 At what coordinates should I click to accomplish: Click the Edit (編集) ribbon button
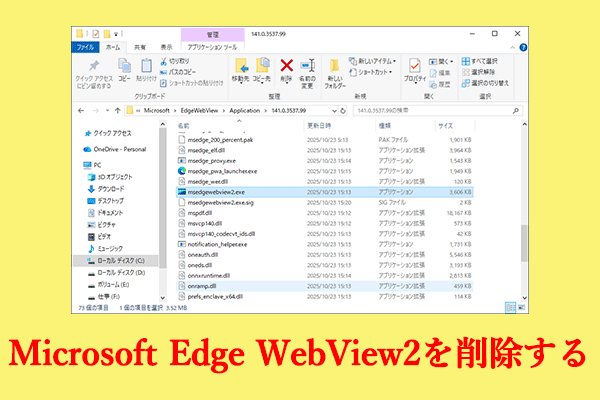pyautogui.click(x=440, y=73)
